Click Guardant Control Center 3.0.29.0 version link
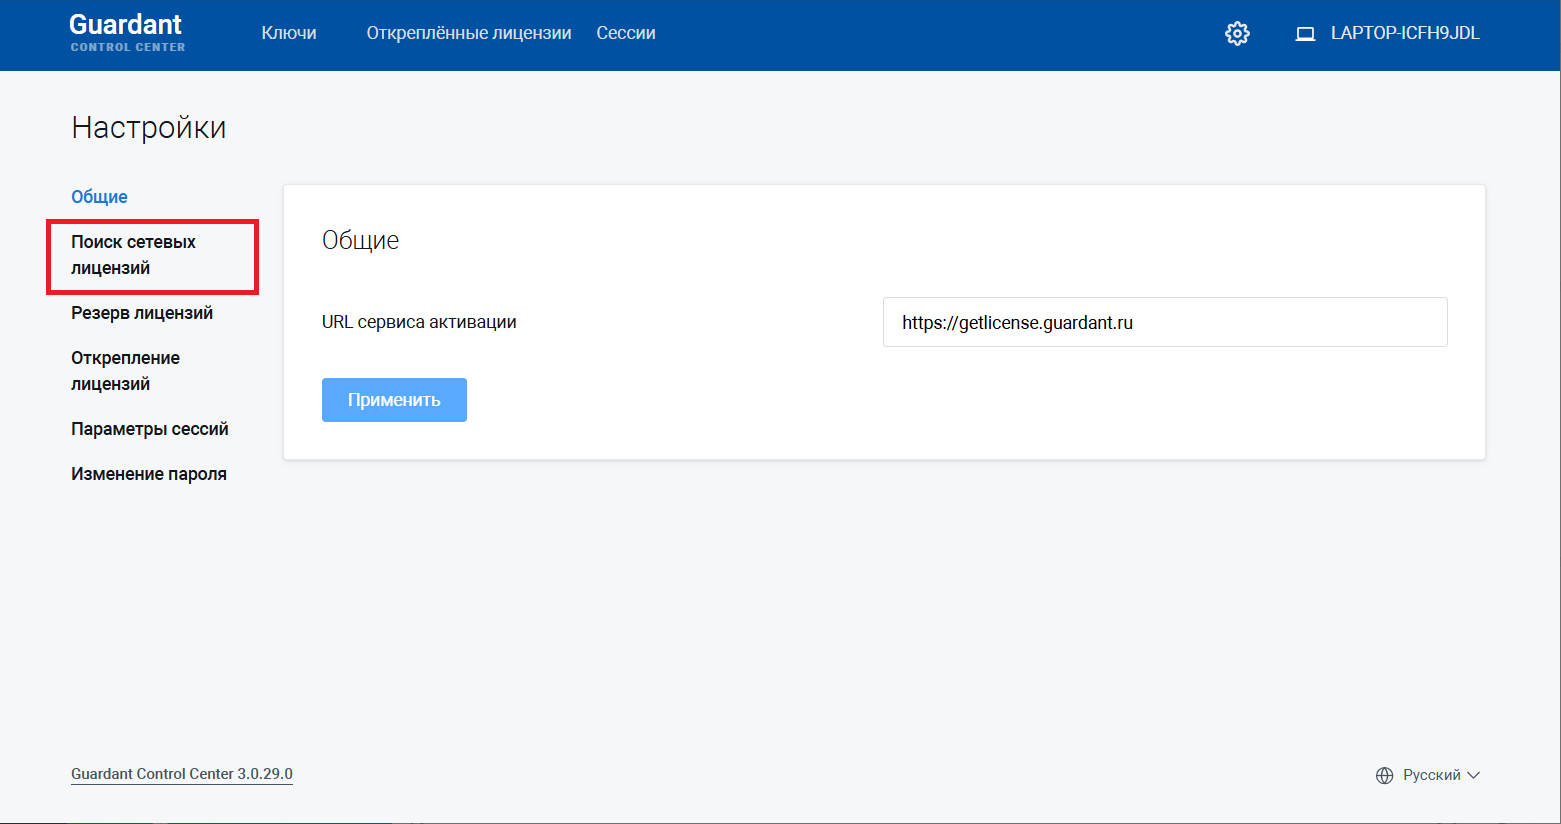Screen dimensions: 1561x824 [x=182, y=774]
